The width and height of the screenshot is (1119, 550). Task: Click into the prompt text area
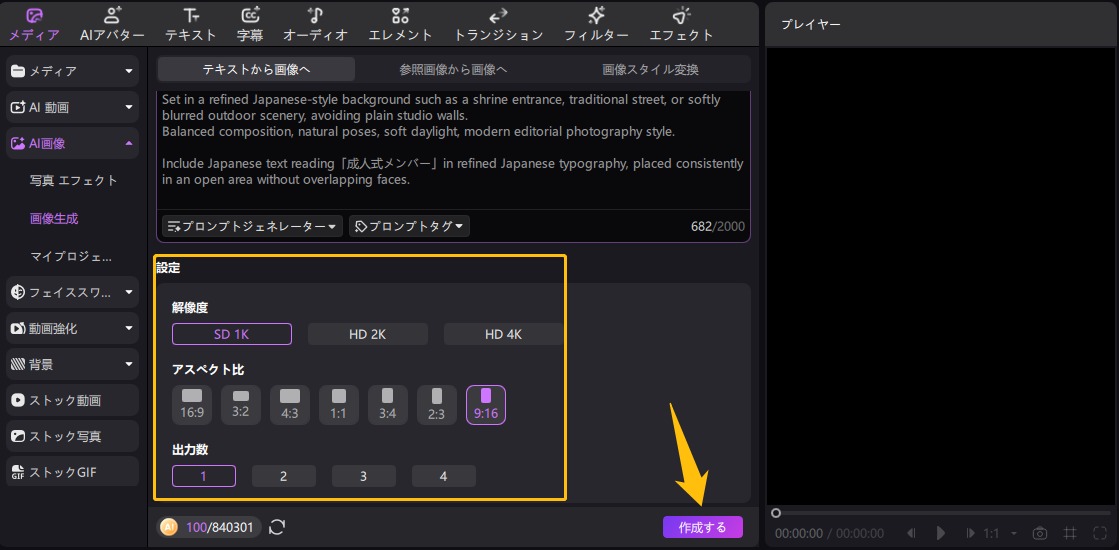pyautogui.click(x=452, y=148)
